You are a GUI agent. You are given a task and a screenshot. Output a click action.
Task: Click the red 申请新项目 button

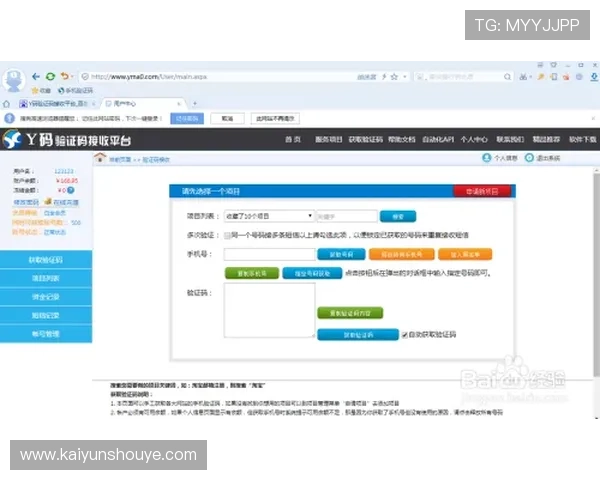(x=481, y=190)
